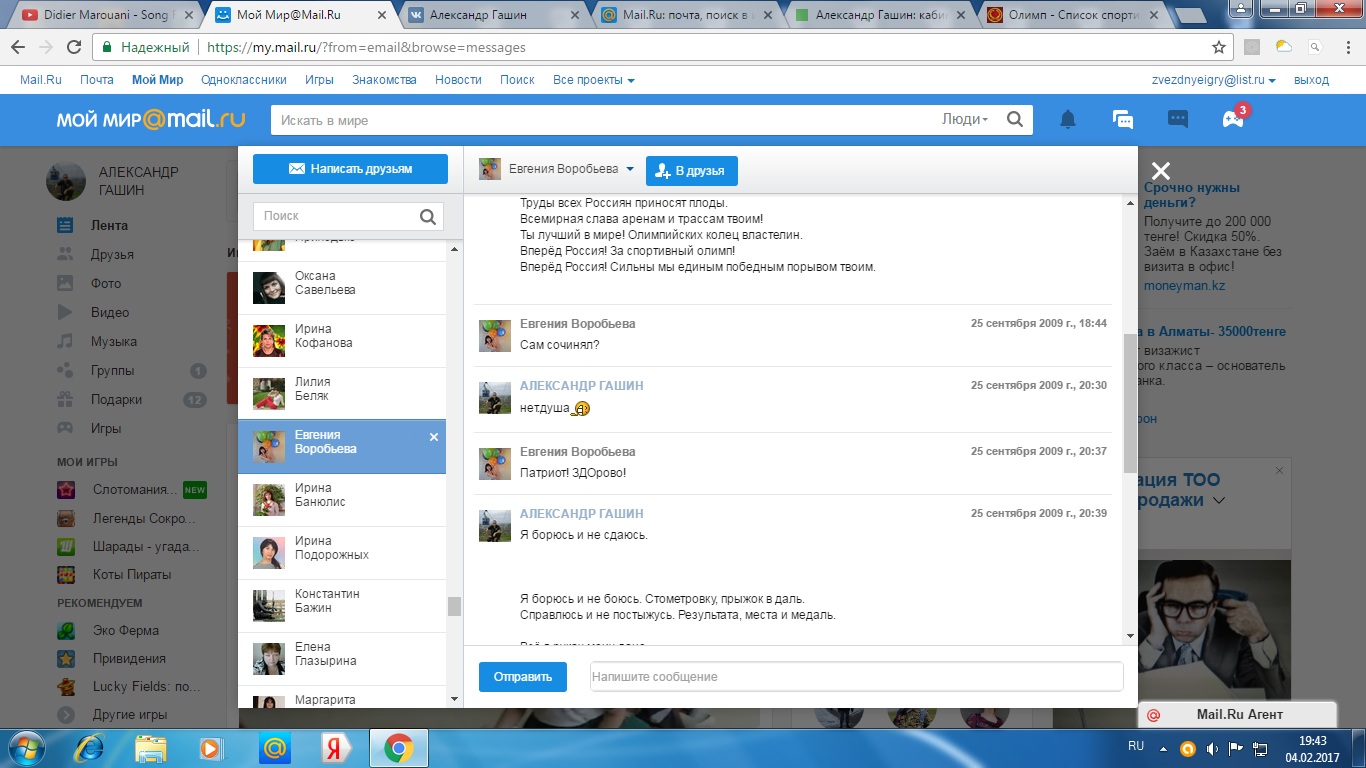
Task: Select Елена Глазырина conversation
Action: (x=342, y=659)
